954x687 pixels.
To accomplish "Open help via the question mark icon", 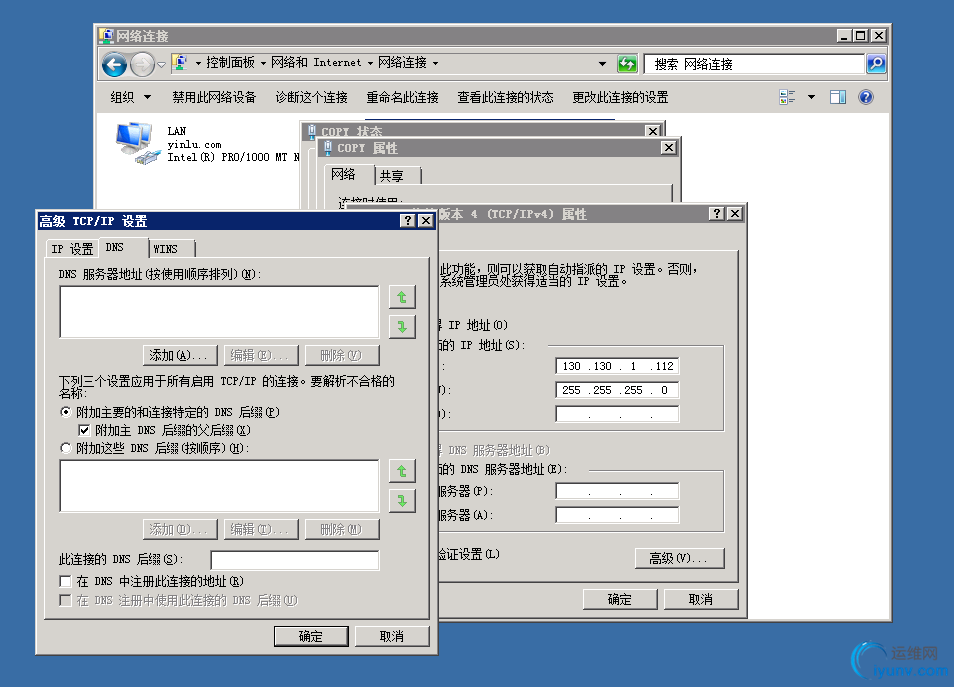I will click(x=865, y=96).
